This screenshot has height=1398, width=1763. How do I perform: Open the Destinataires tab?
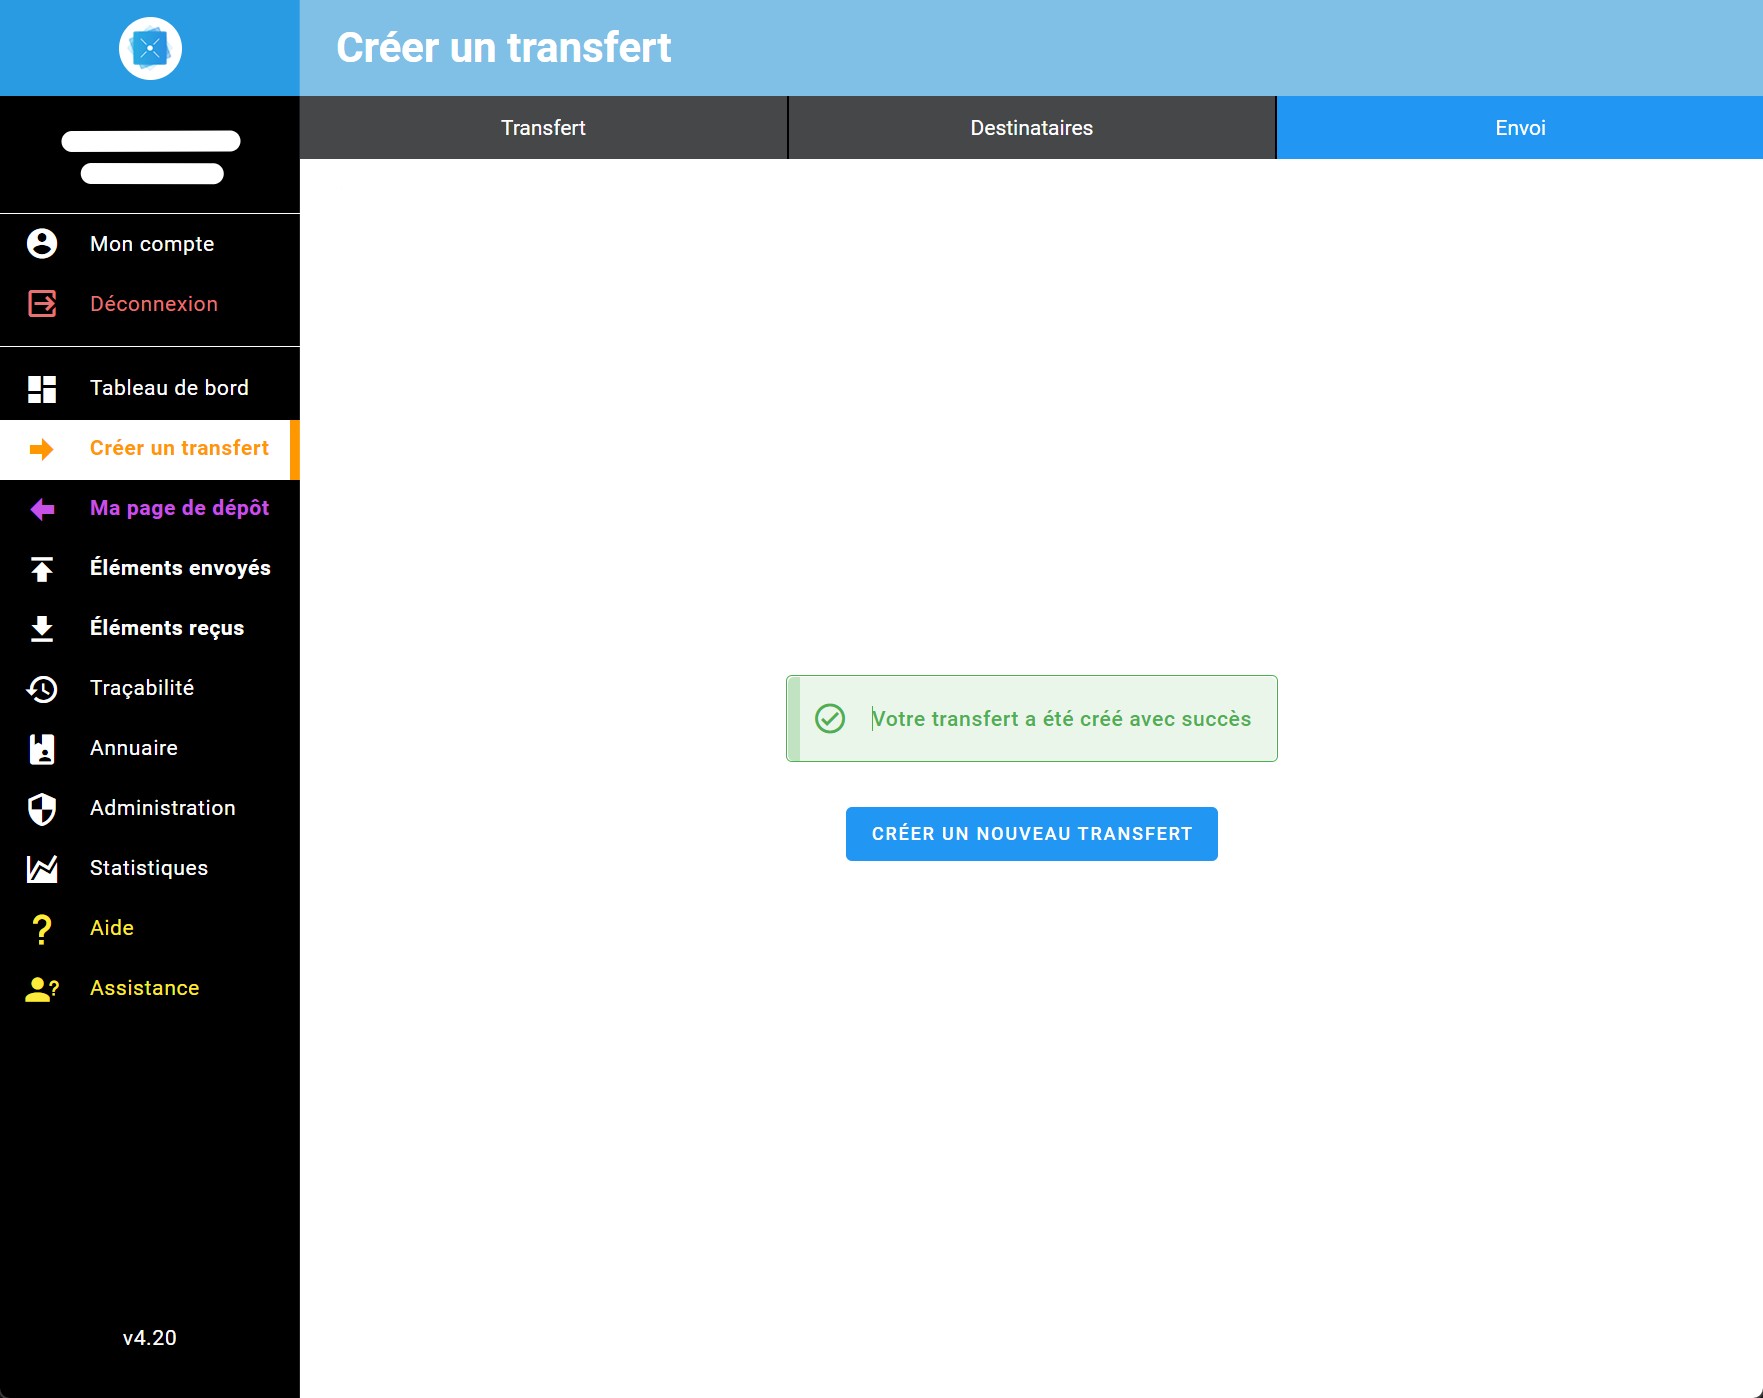(1031, 127)
